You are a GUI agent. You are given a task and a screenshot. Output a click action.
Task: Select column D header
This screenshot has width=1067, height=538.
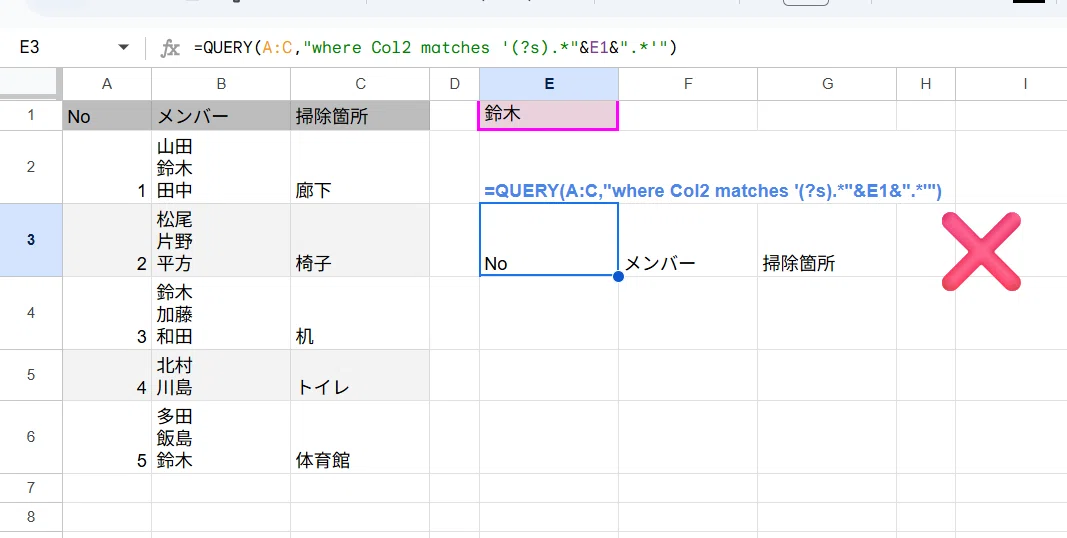click(455, 84)
